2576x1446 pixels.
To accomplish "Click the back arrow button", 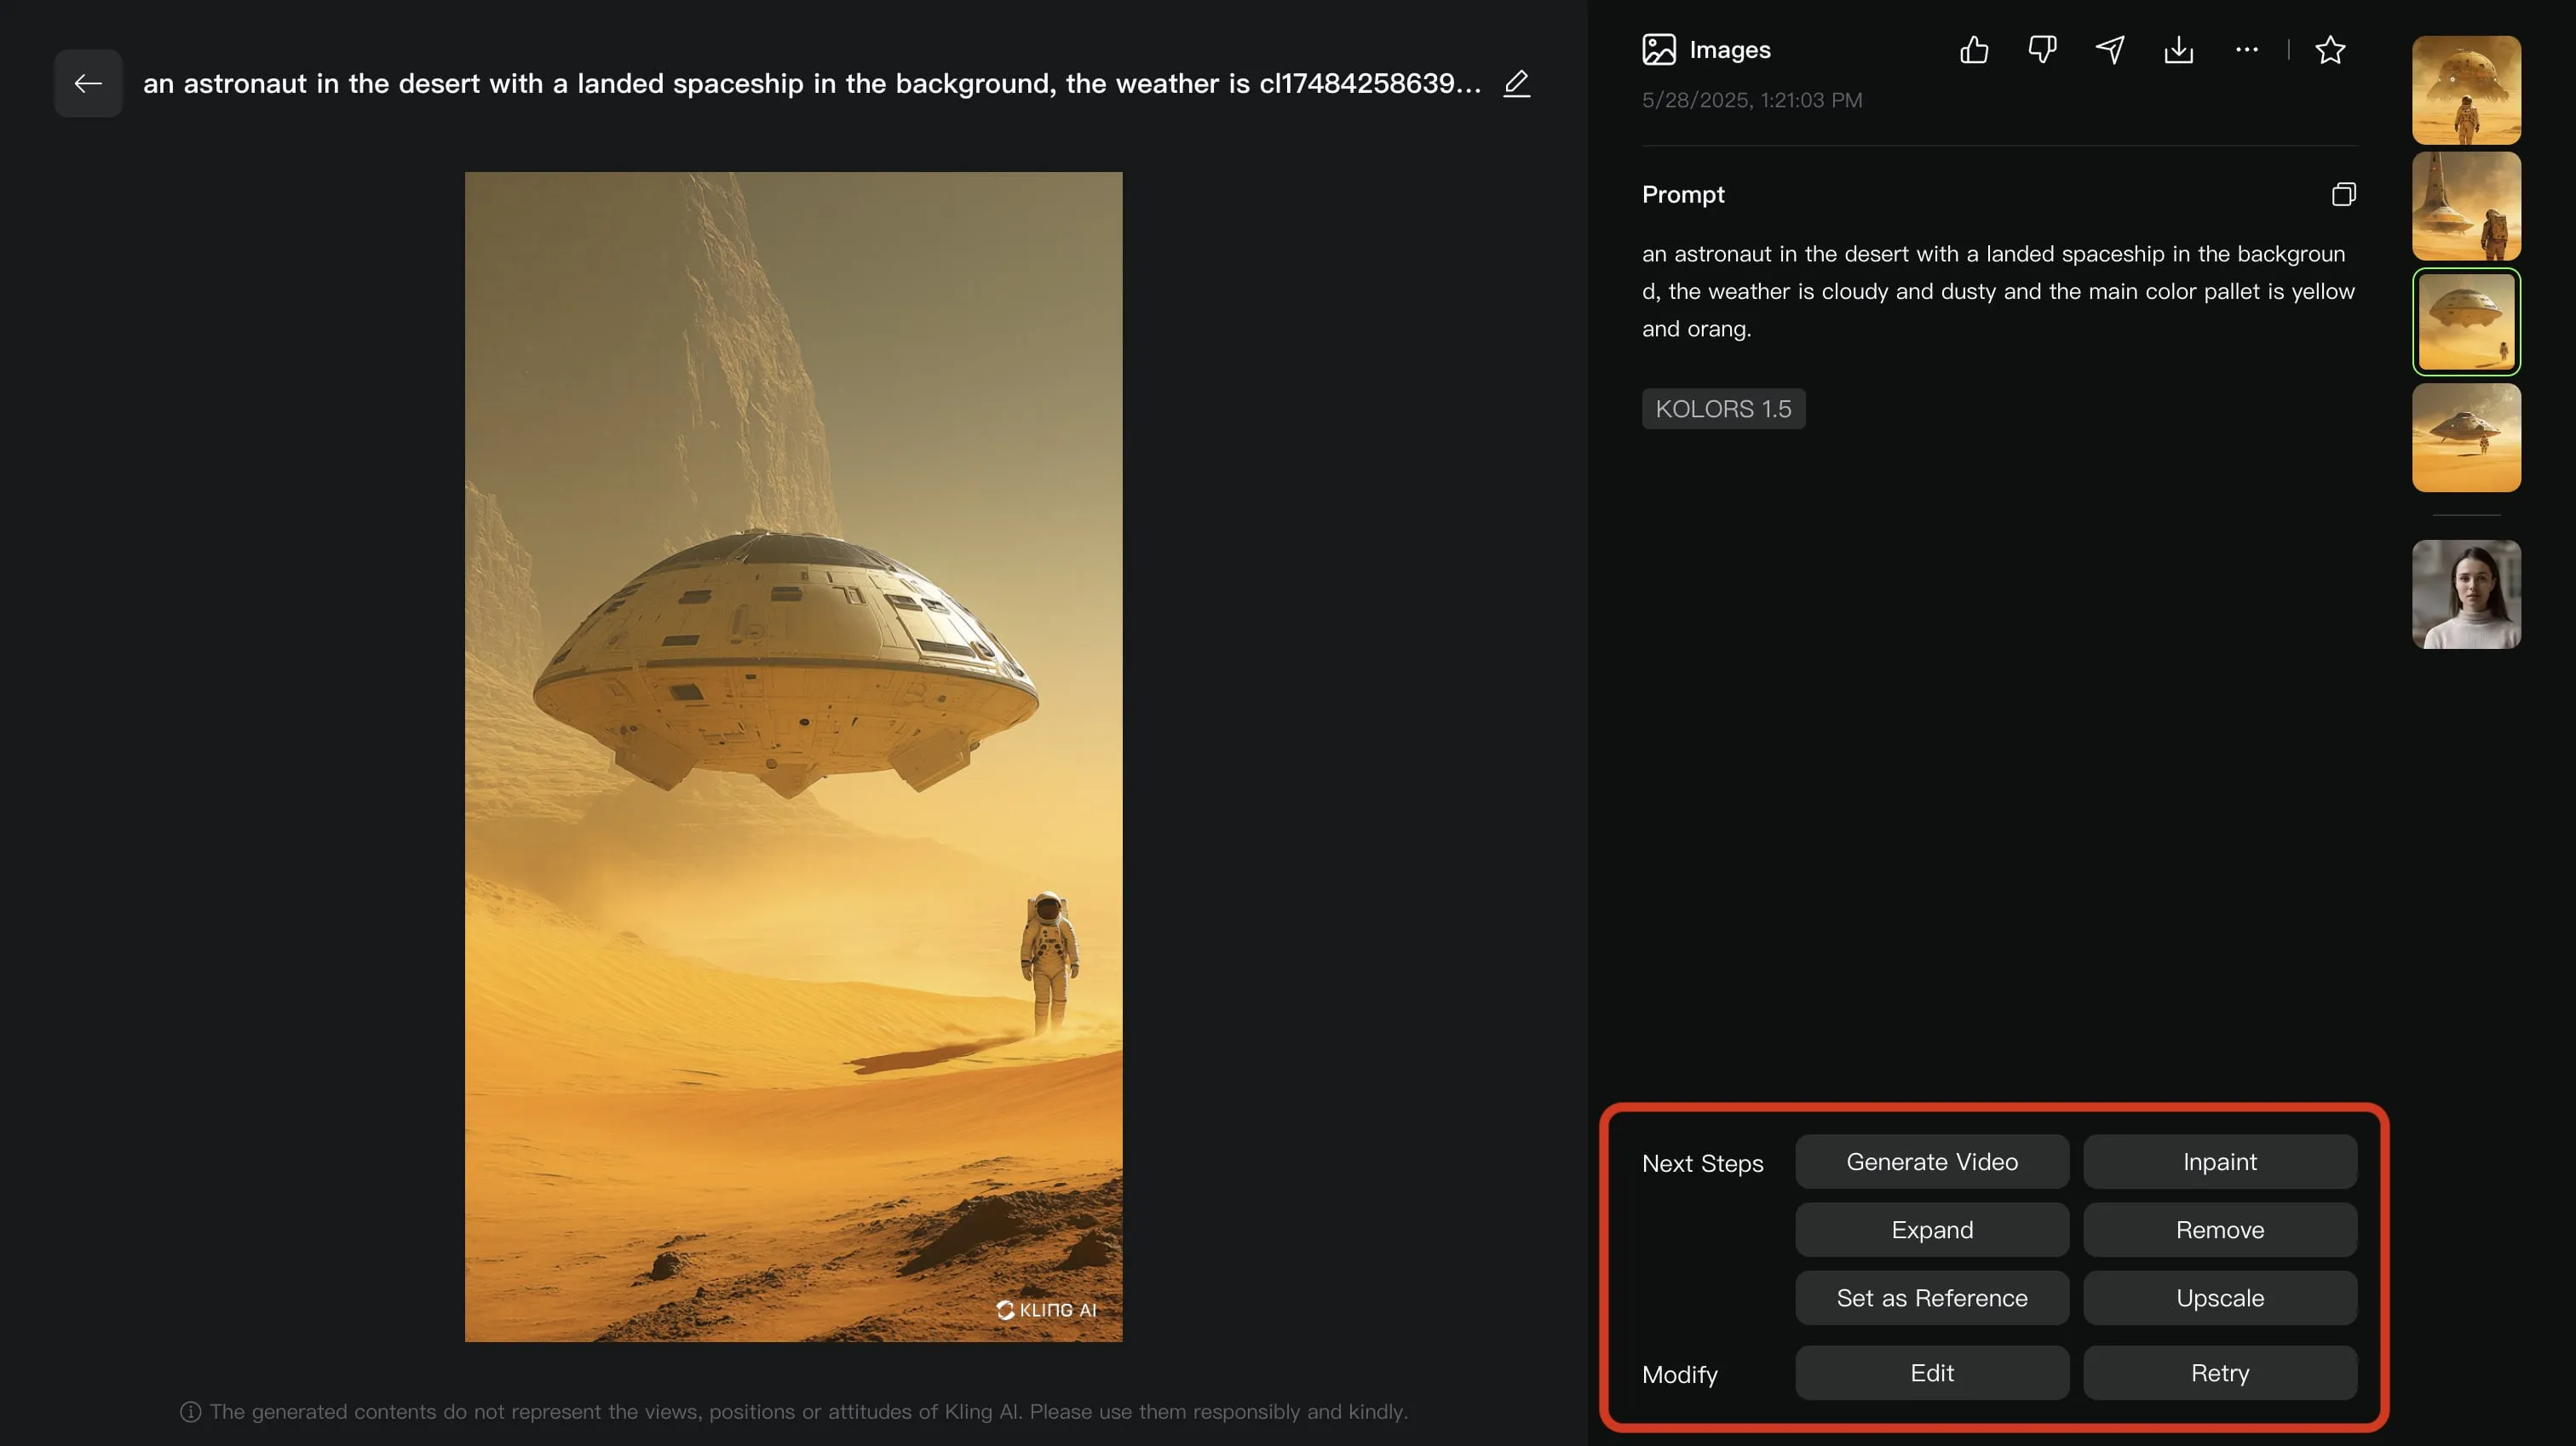I will pos(88,83).
